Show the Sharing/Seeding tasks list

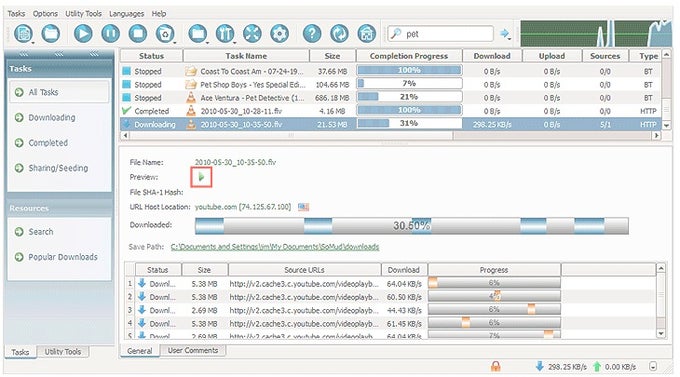tap(58, 168)
